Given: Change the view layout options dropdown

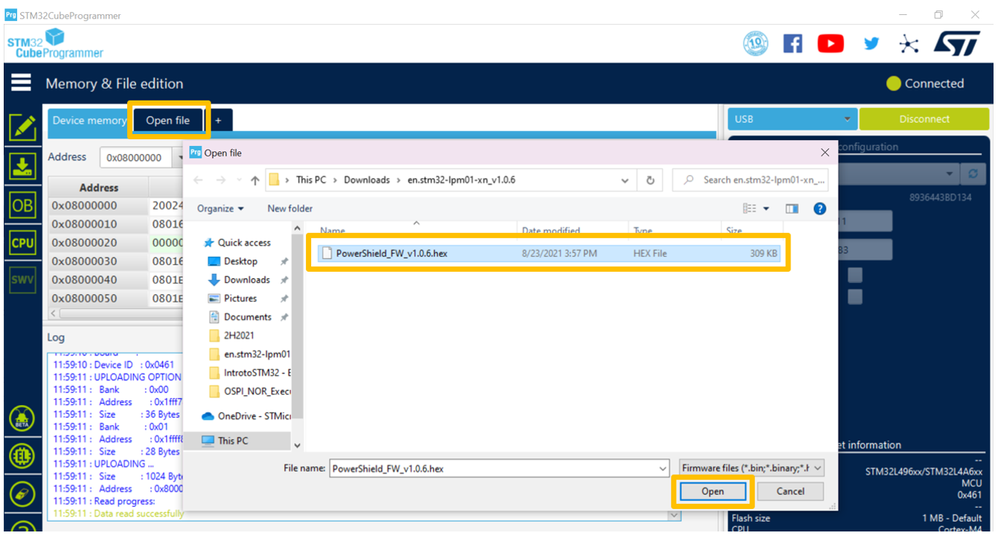Looking at the screenshot, I should click(766, 209).
